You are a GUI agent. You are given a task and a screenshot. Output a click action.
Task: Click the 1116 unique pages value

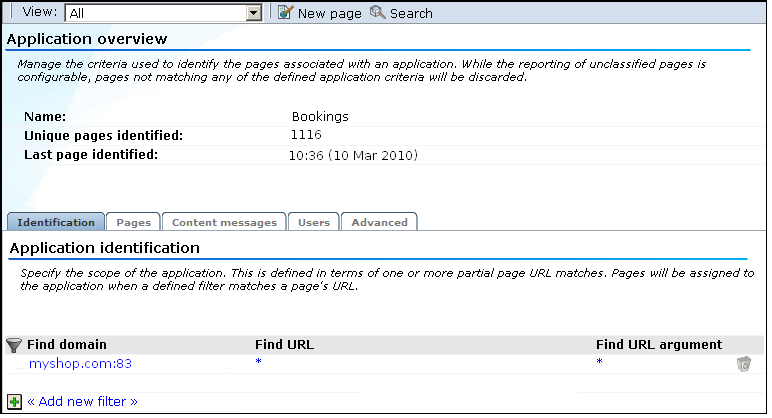(306, 135)
